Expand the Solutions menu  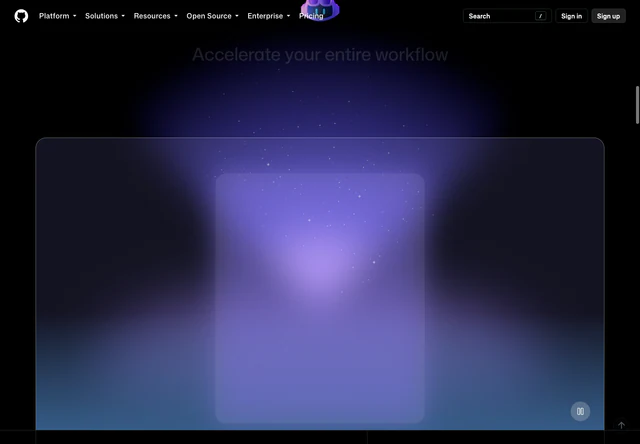tap(105, 16)
